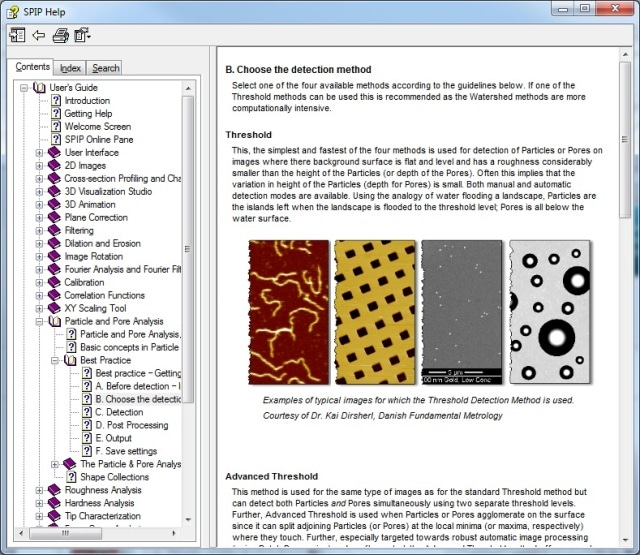
Task: Click the Getting Help topic page icon
Action: click(56, 113)
